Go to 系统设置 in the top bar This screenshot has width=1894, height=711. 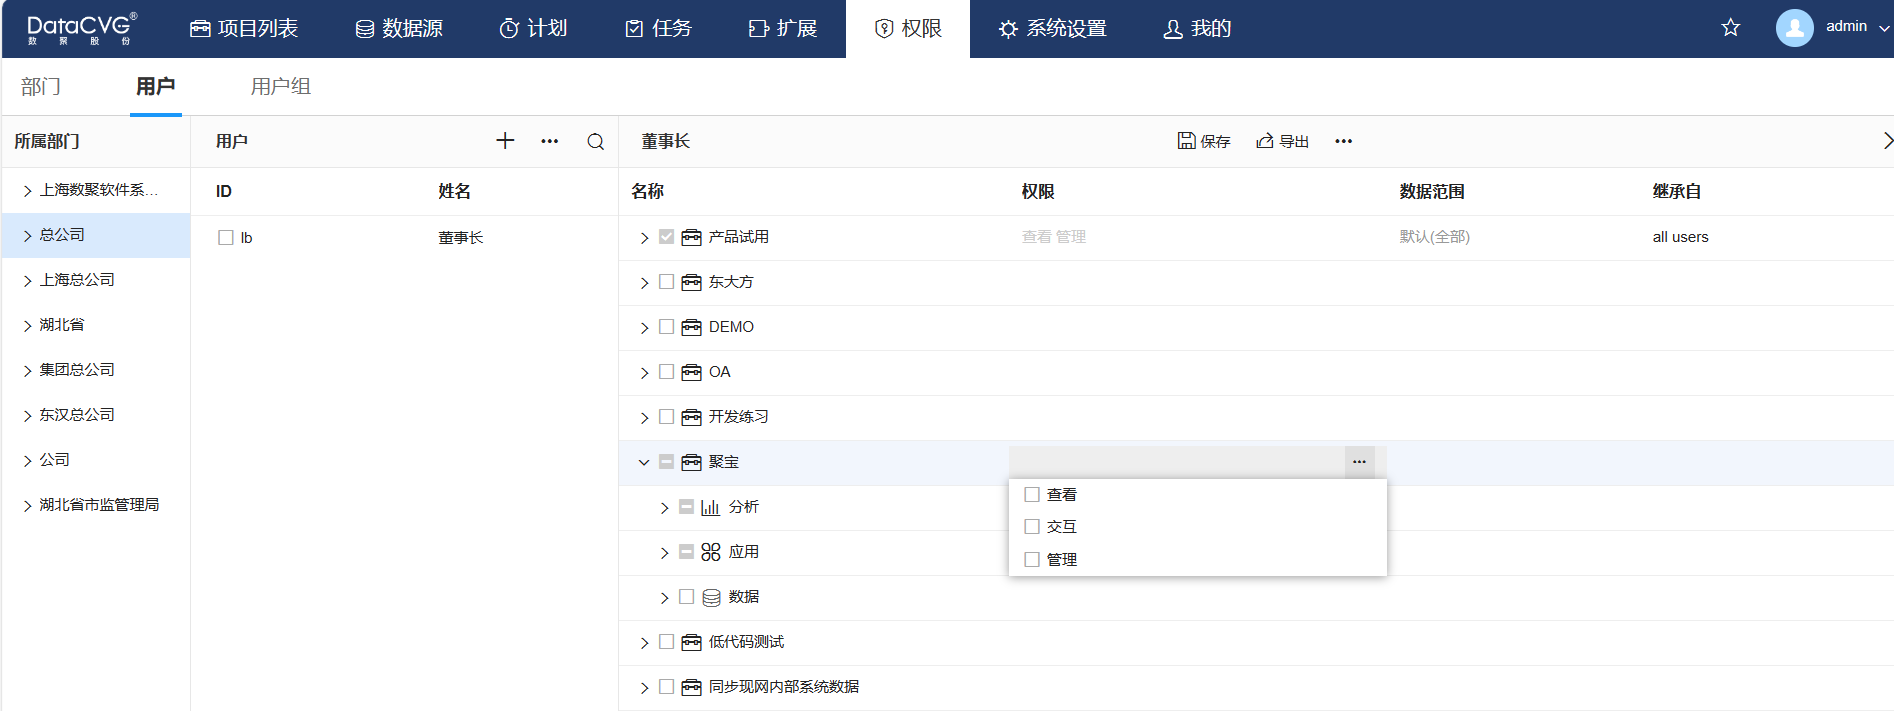[x=1052, y=28]
